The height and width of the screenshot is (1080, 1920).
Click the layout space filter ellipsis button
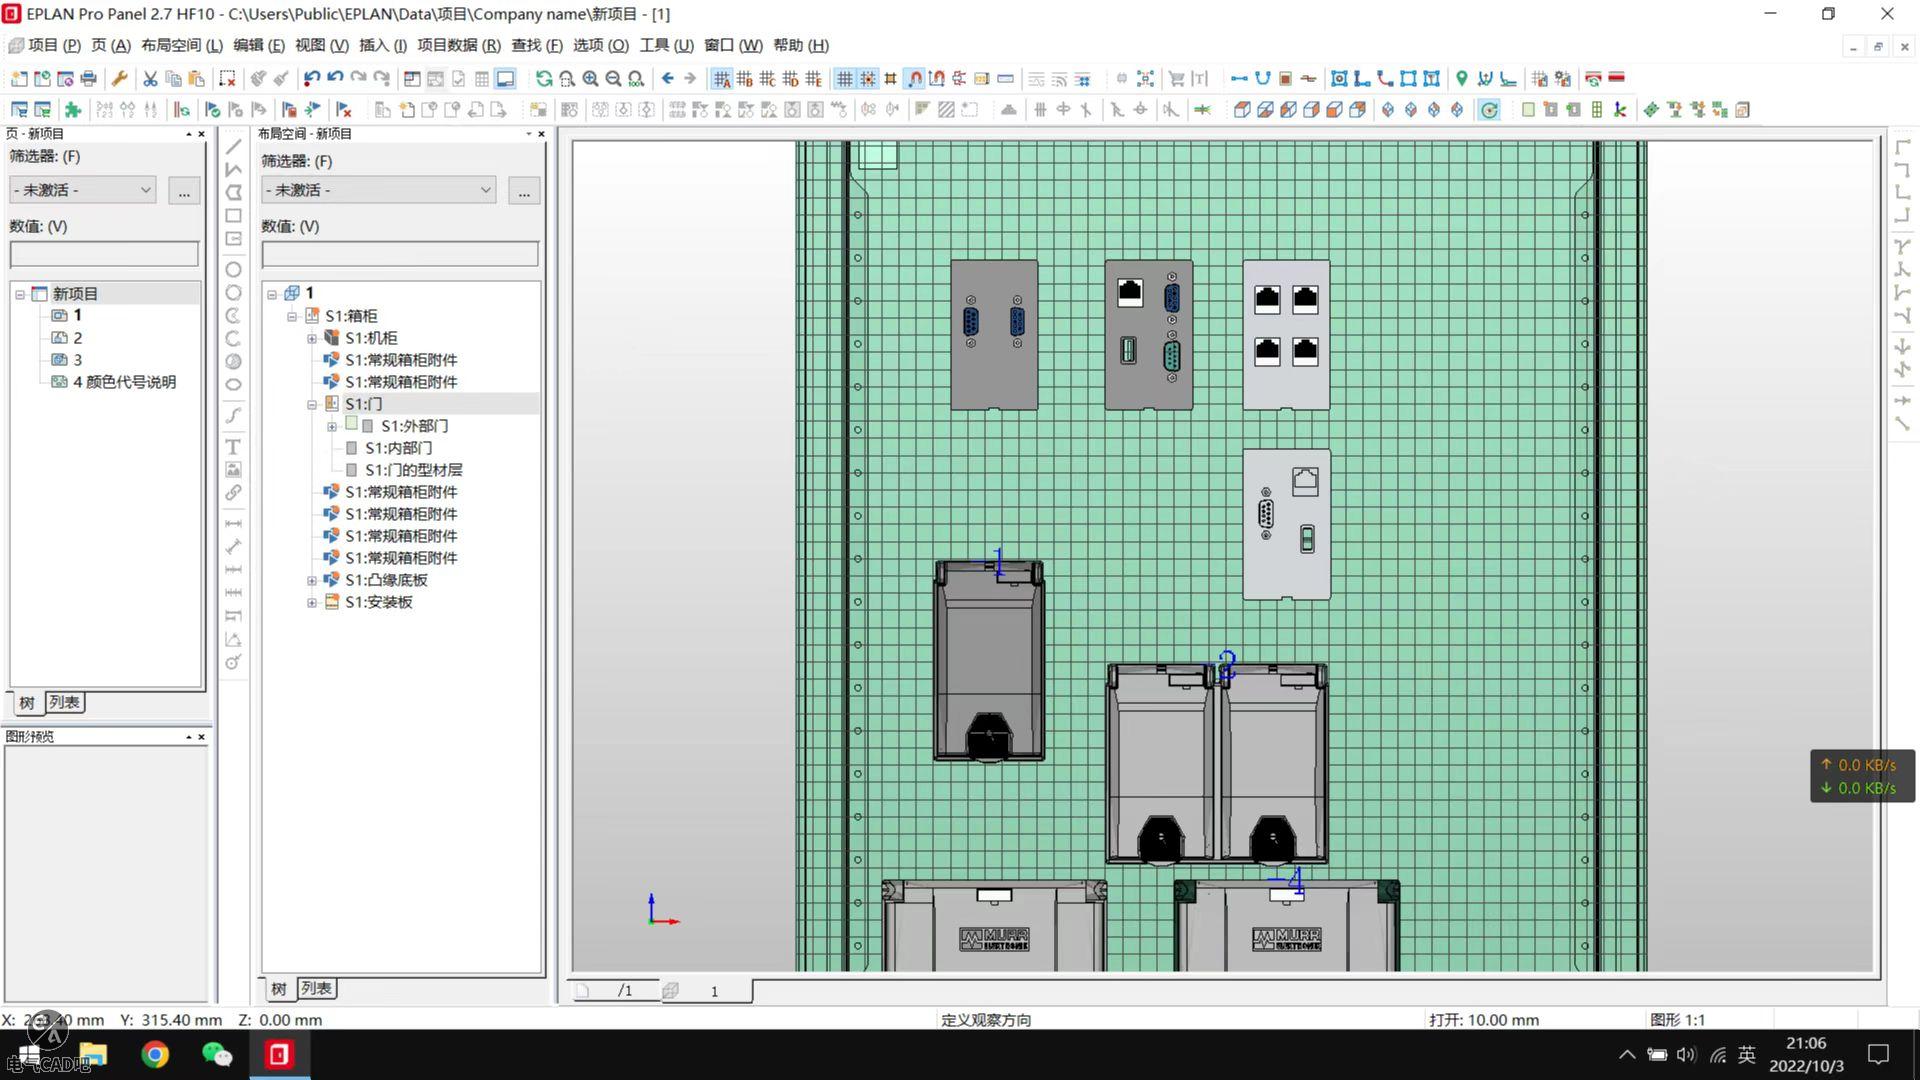click(x=524, y=190)
